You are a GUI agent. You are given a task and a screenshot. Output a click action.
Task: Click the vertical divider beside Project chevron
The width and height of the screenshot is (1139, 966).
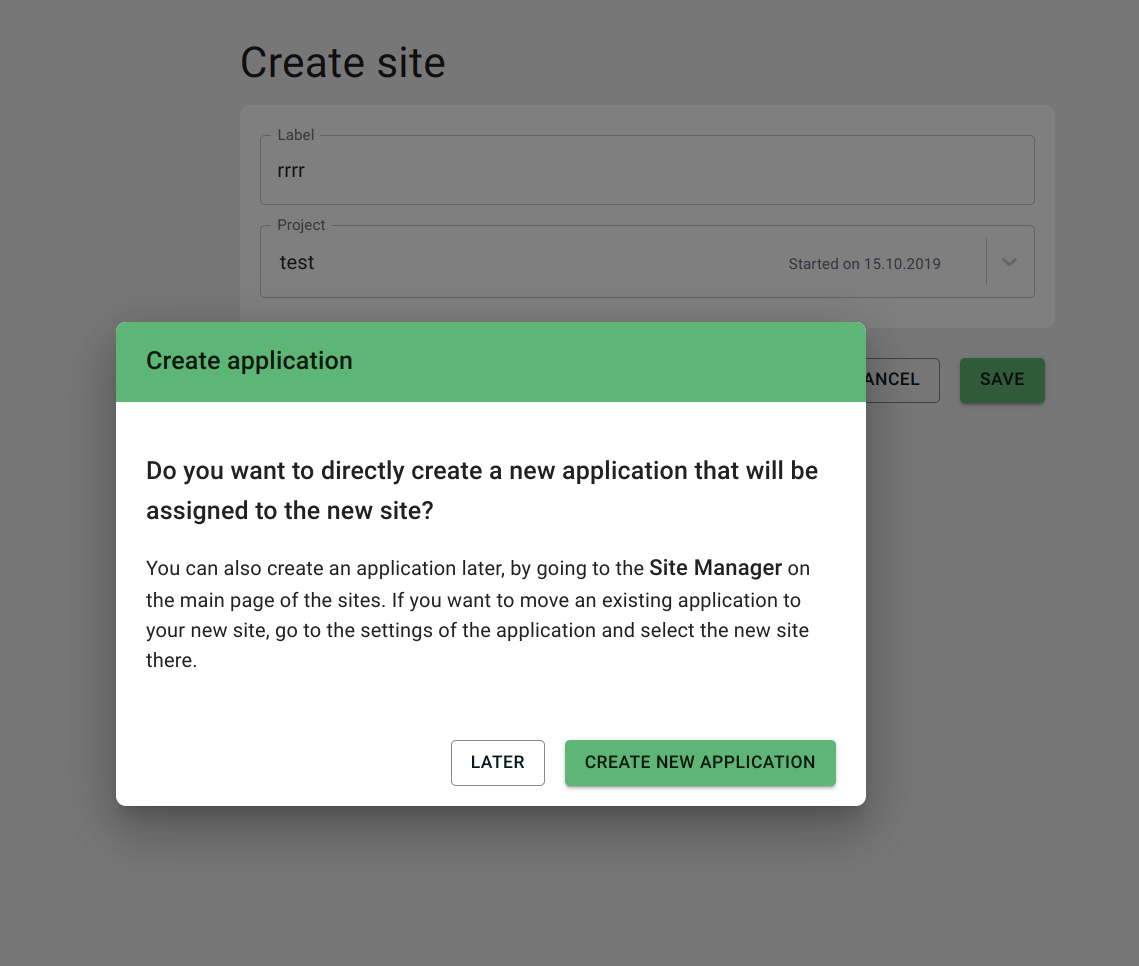(986, 262)
